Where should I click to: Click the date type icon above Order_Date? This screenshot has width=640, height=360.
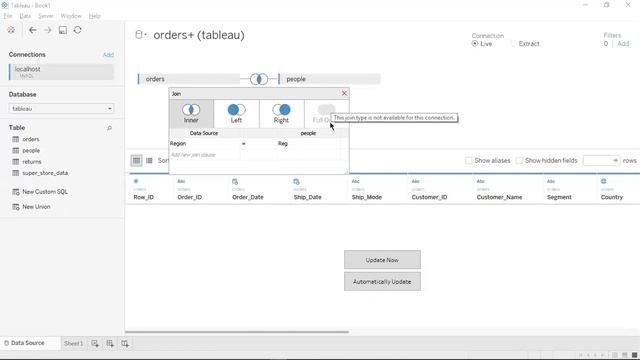(235, 181)
